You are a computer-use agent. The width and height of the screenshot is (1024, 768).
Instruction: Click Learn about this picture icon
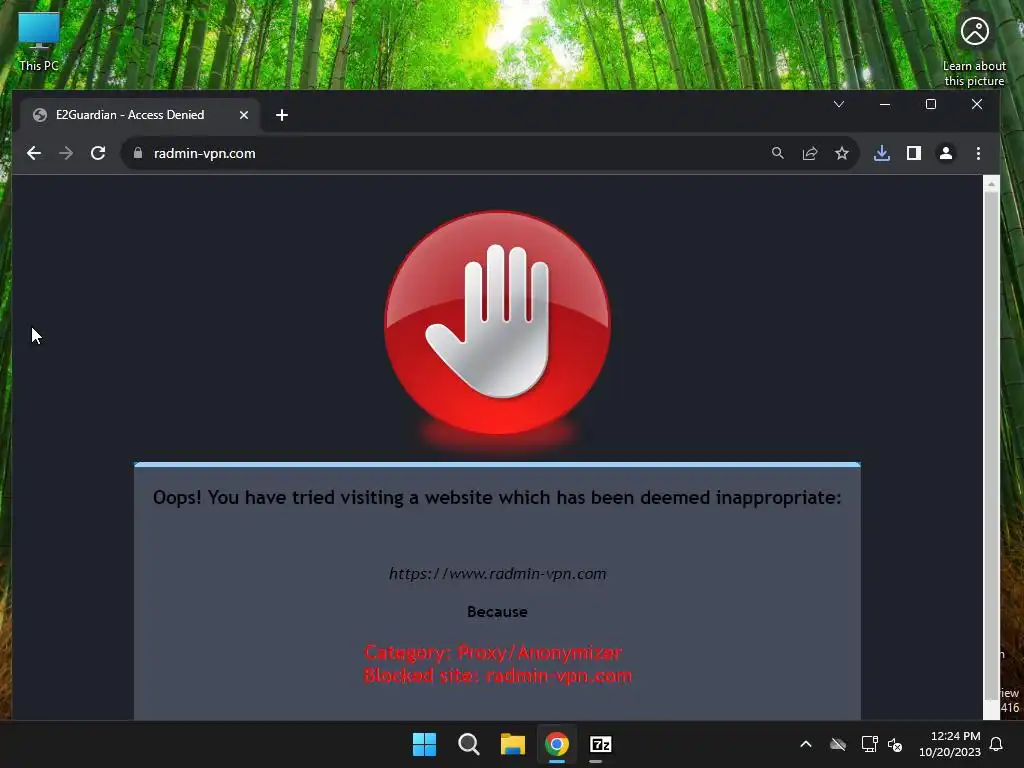(974, 50)
